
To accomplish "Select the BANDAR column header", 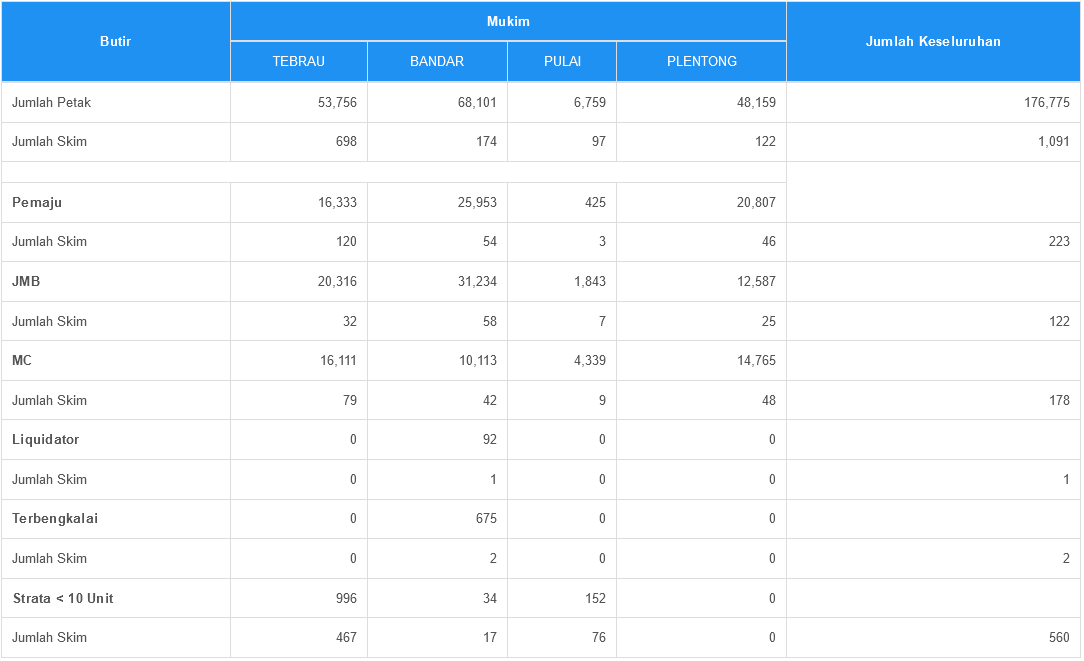I will [437, 61].
